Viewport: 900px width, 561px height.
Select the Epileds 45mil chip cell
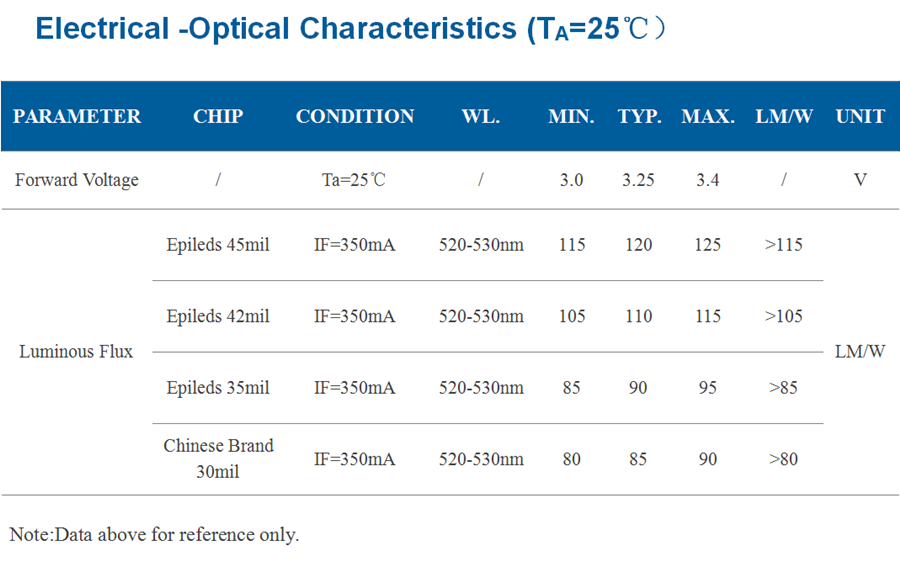[x=218, y=245]
